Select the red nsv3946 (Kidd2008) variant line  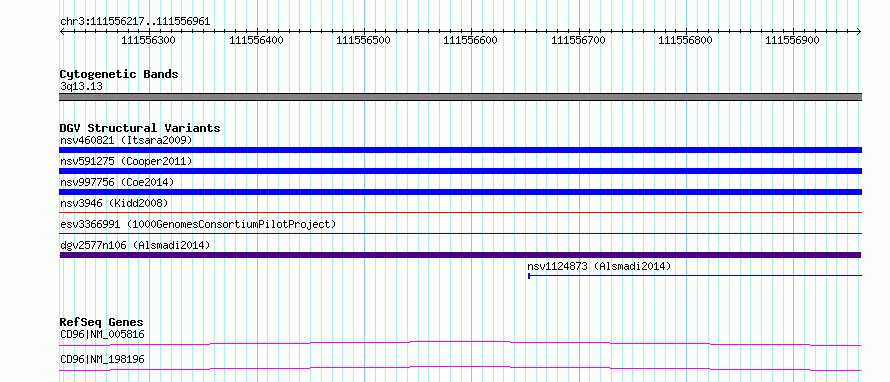tap(460, 212)
